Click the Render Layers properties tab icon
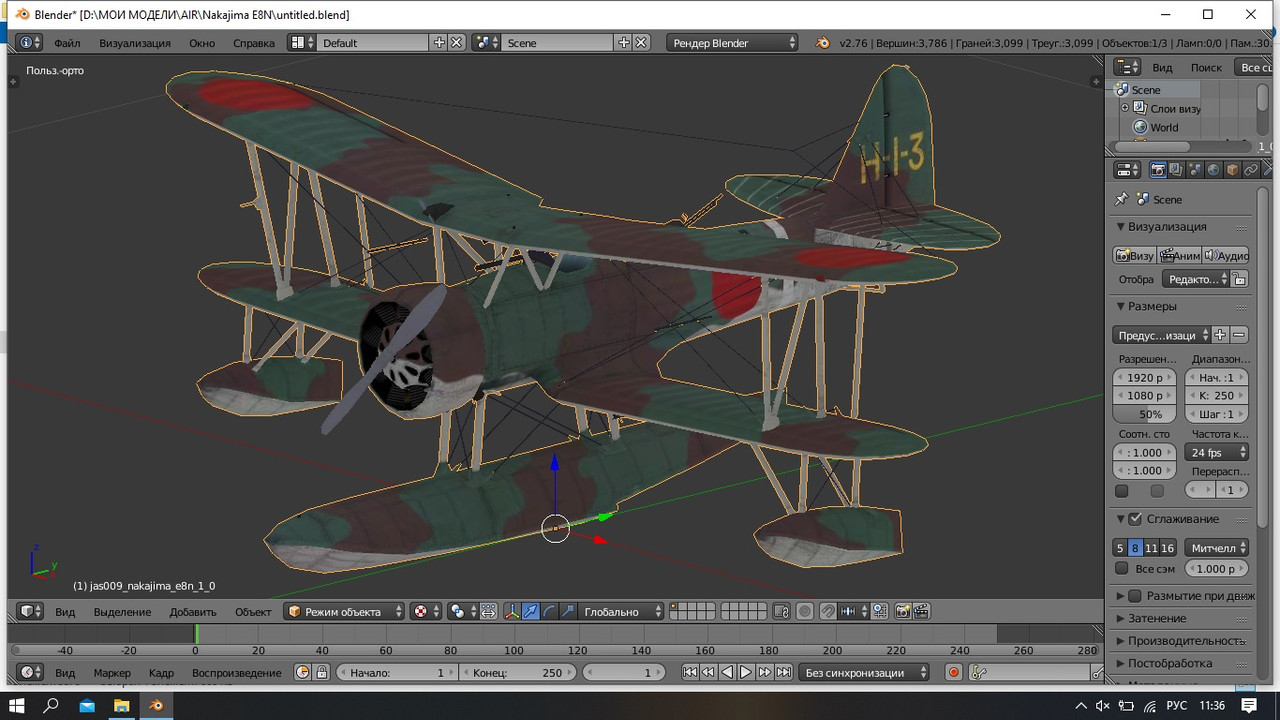Screen dimensions: 1280x720 pyautogui.click(x=1176, y=170)
